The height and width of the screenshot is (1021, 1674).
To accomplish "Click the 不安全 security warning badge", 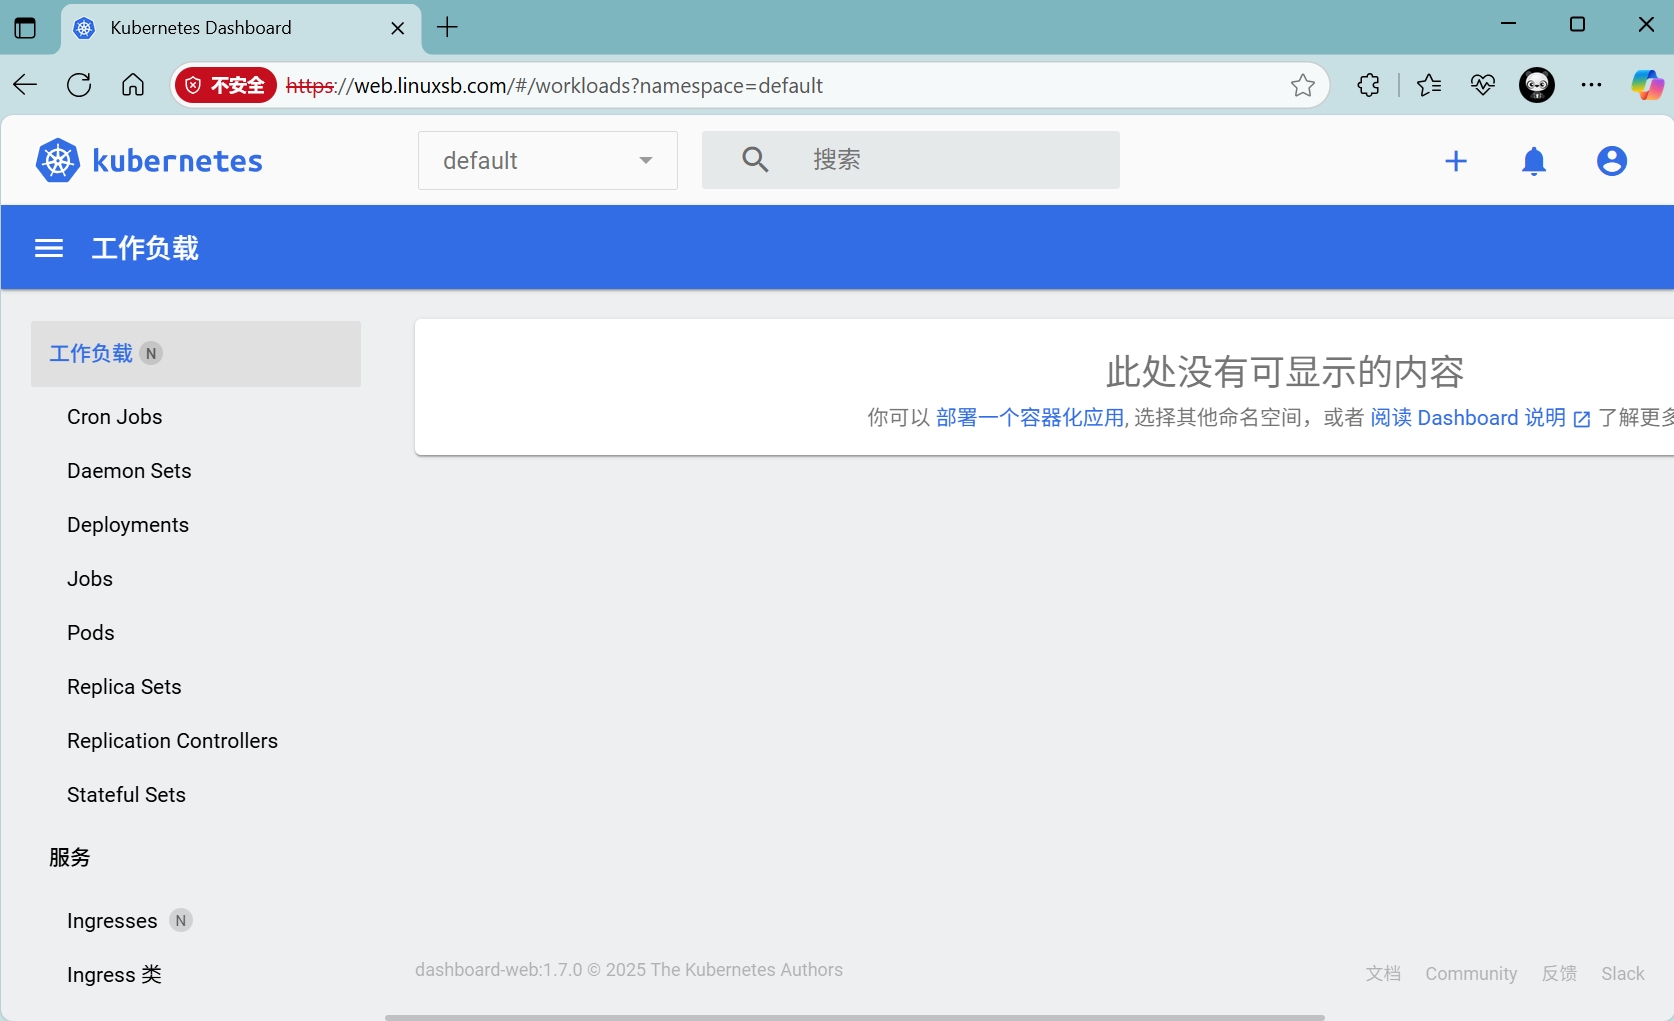I will coord(226,86).
